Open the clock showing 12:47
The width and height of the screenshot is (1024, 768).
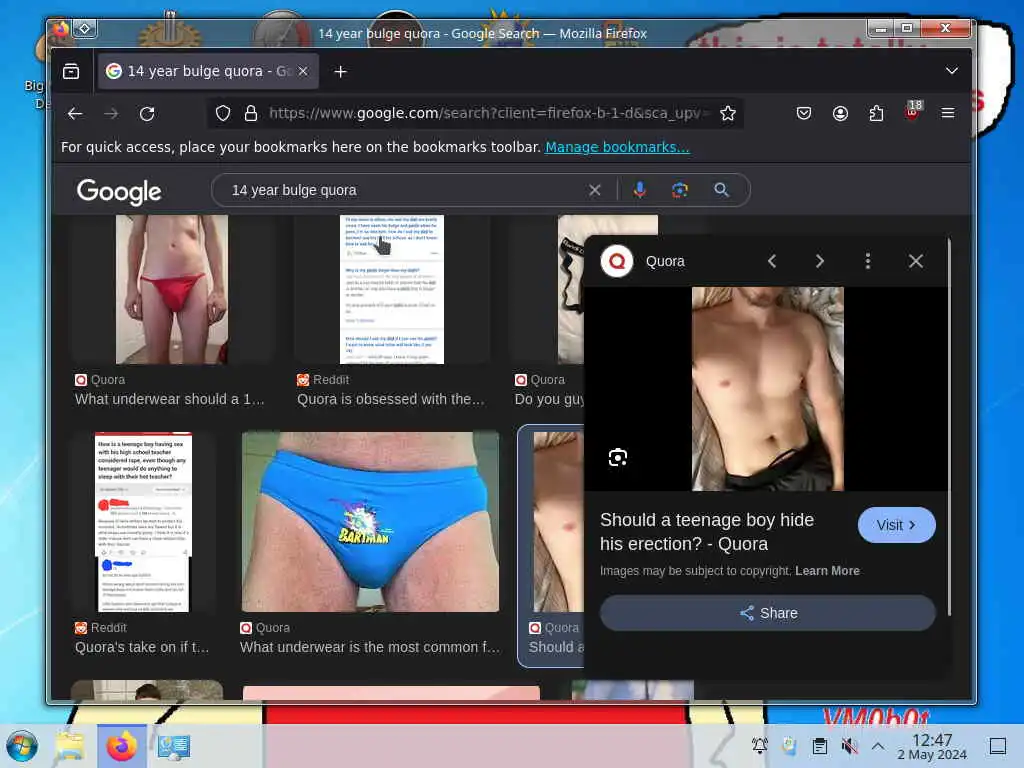click(x=932, y=746)
